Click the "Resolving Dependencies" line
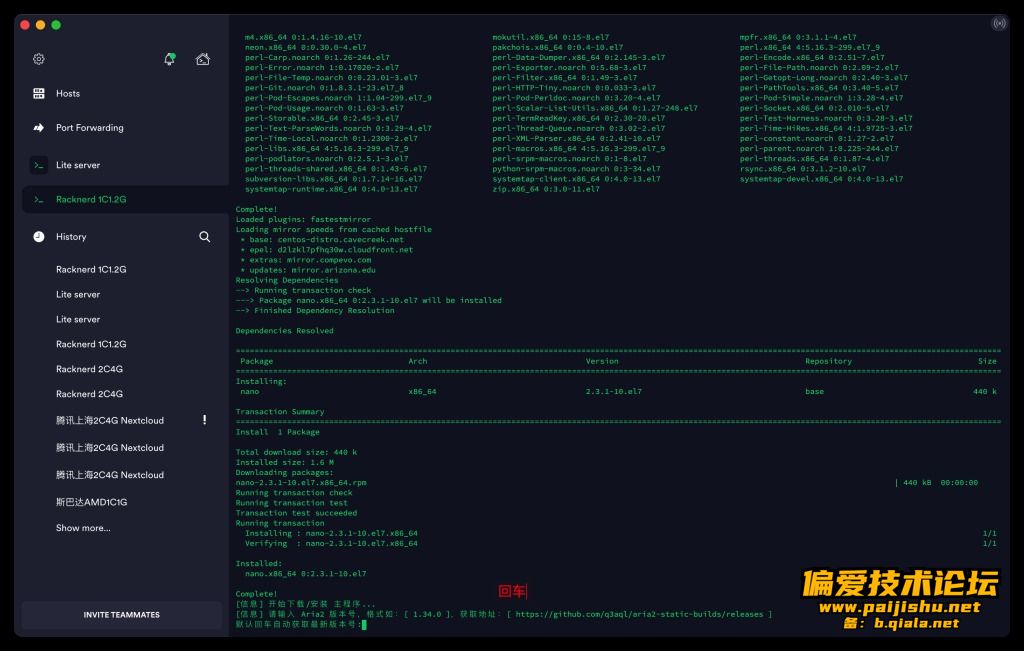1024x651 pixels. tap(287, 280)
